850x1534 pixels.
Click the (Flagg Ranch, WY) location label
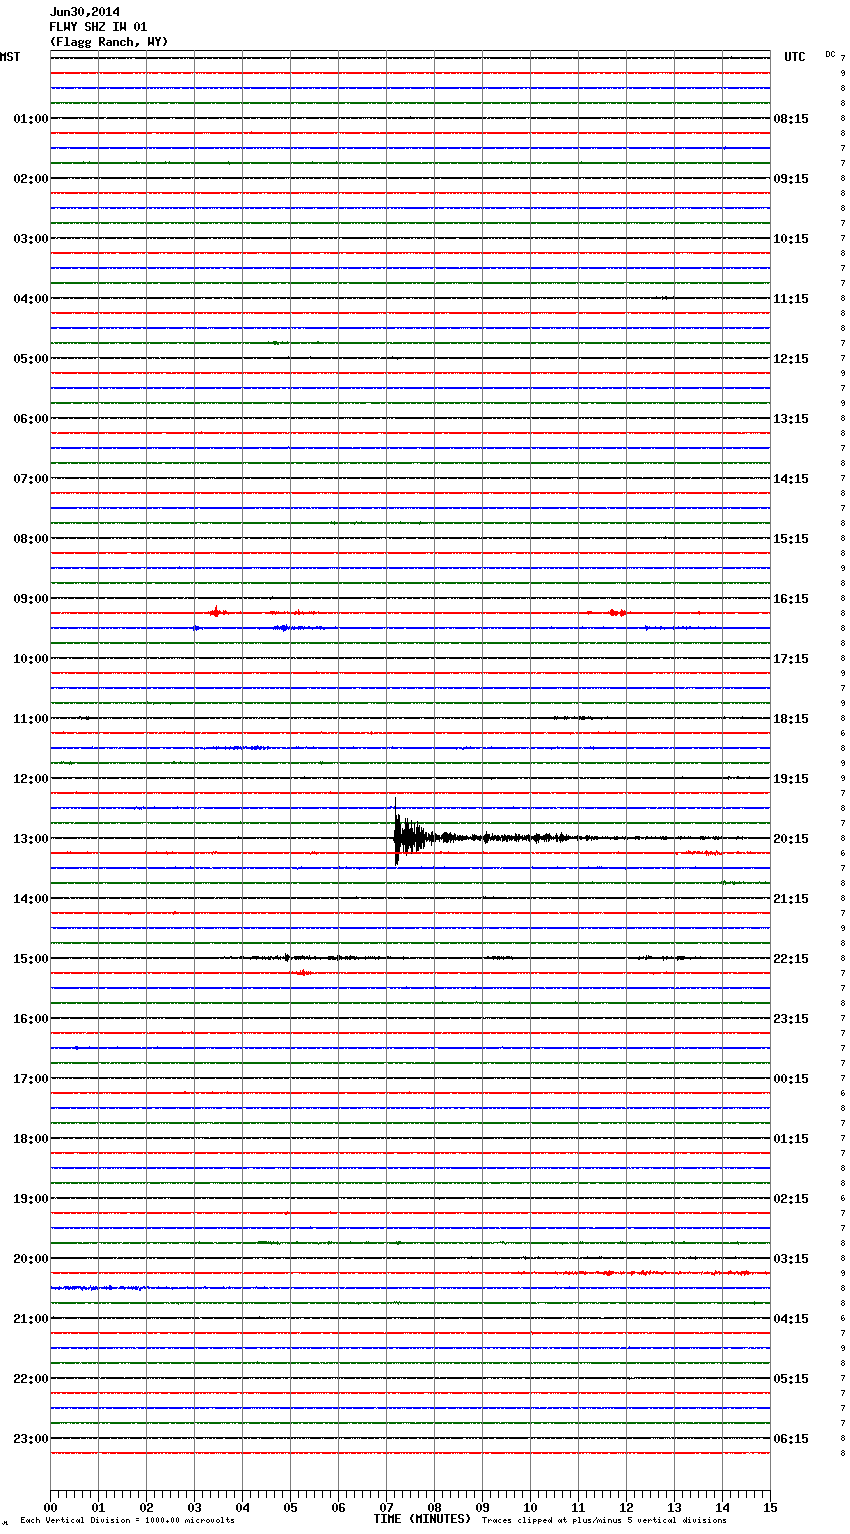pyautogui.click(x=108, y=42)
